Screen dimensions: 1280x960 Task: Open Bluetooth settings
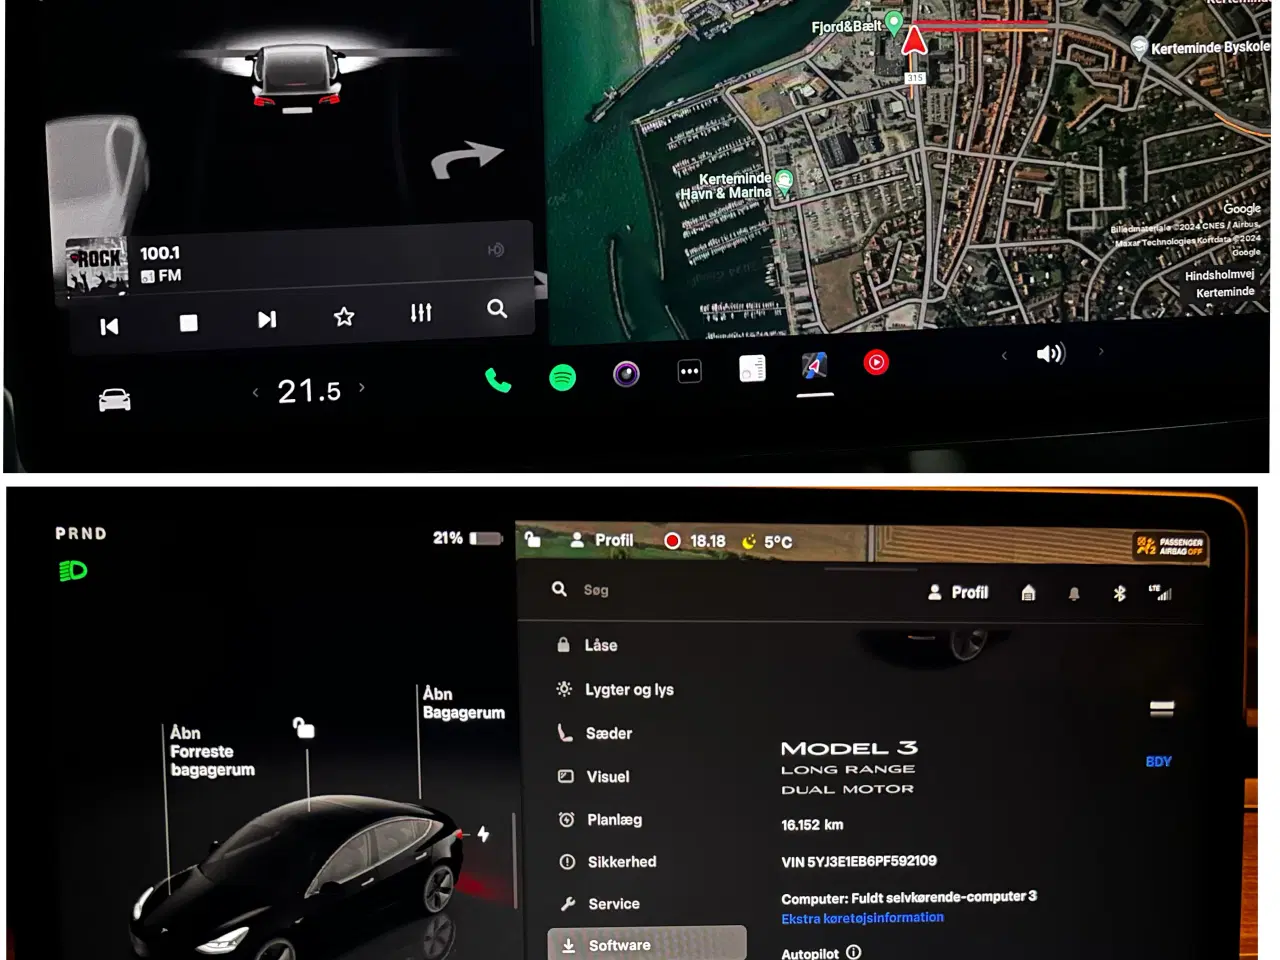pos(1119,594)
